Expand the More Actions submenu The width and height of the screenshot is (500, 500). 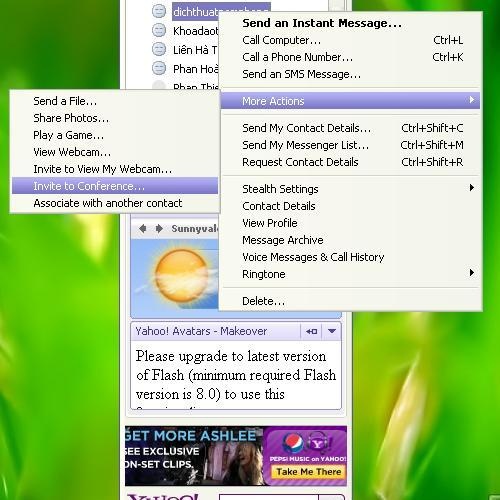pos(350,101)
